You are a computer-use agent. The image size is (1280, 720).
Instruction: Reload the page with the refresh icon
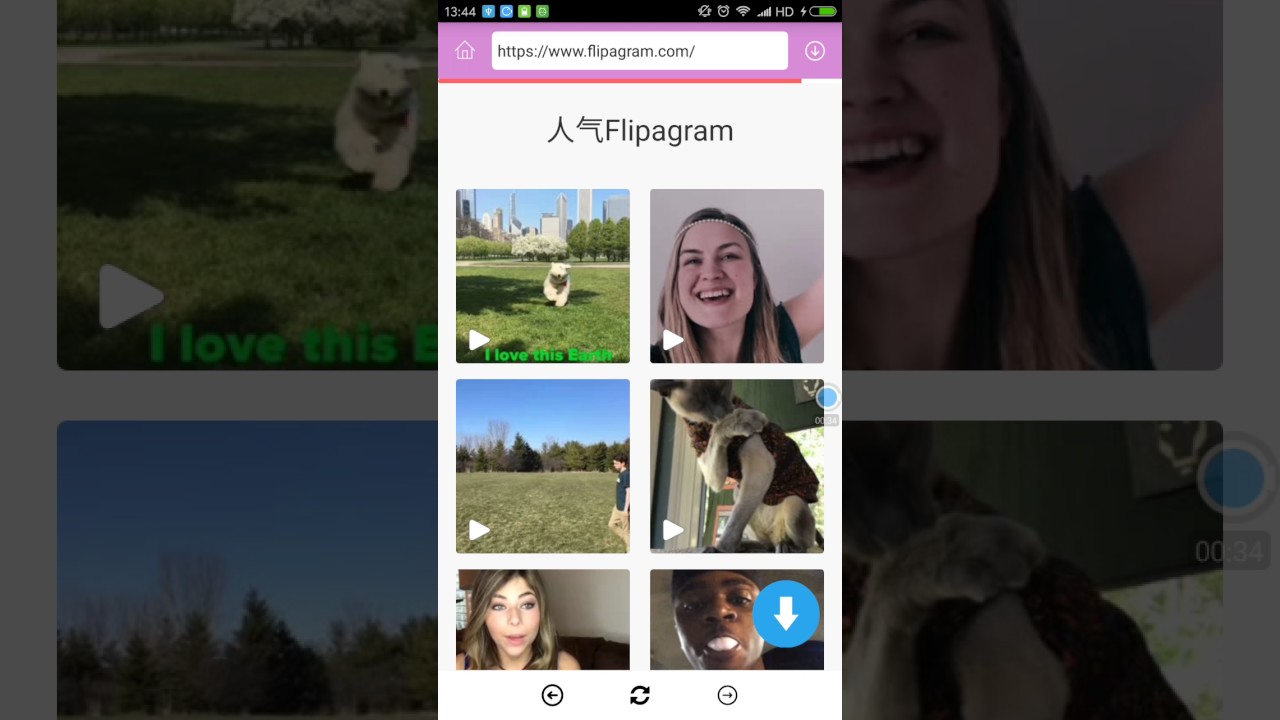[x=640, y=695]
